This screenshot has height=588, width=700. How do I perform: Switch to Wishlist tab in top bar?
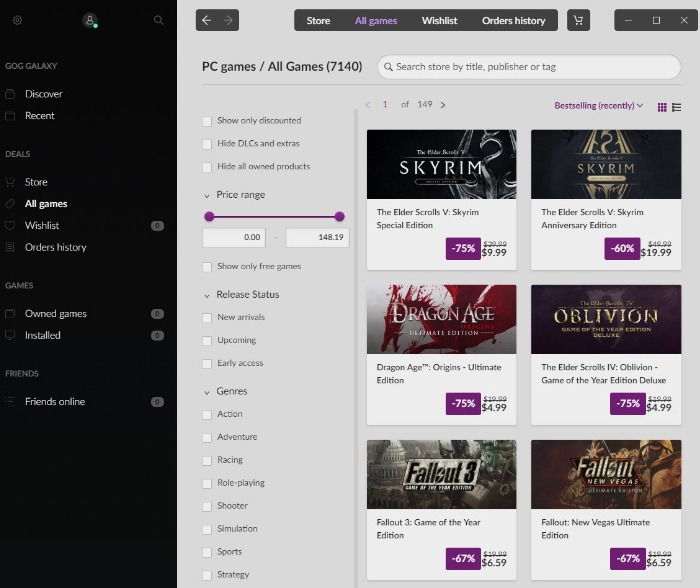click(439, 21)
